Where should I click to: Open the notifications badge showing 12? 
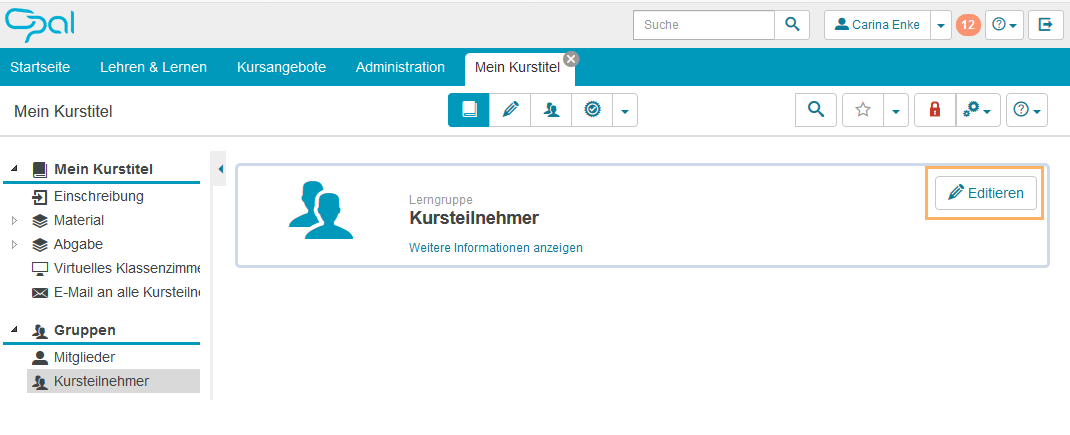[968, 25]
